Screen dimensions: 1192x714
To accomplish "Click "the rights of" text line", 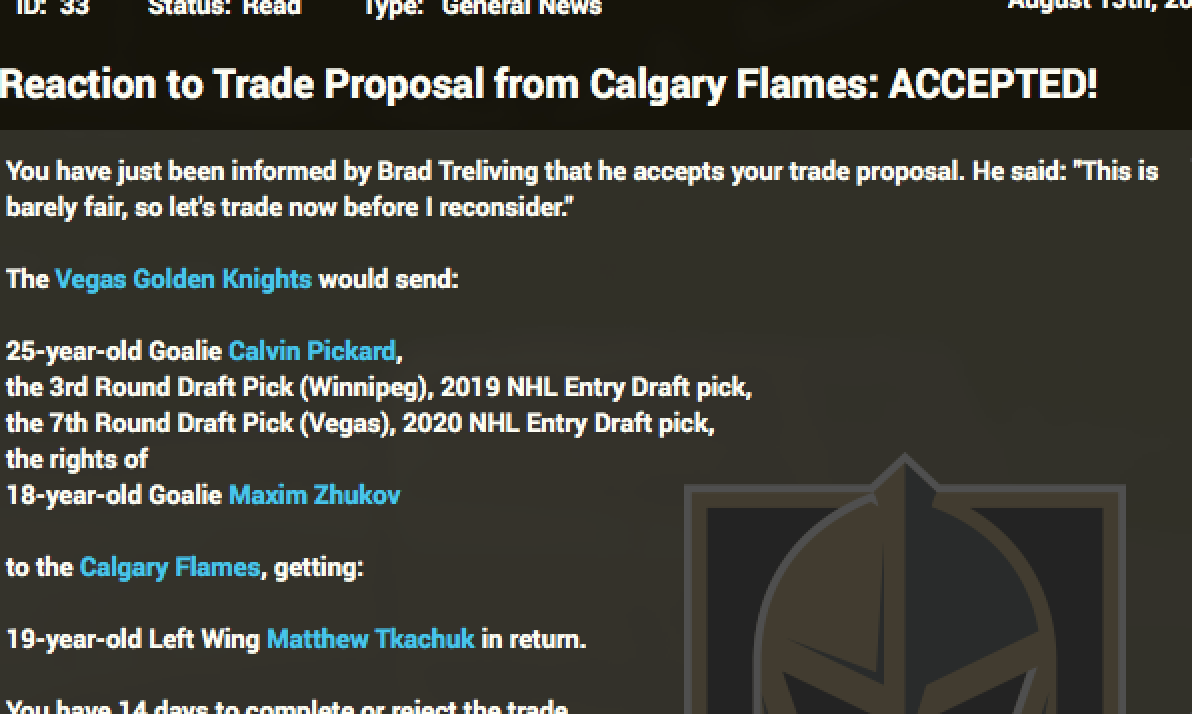I will tap(77, 459).
